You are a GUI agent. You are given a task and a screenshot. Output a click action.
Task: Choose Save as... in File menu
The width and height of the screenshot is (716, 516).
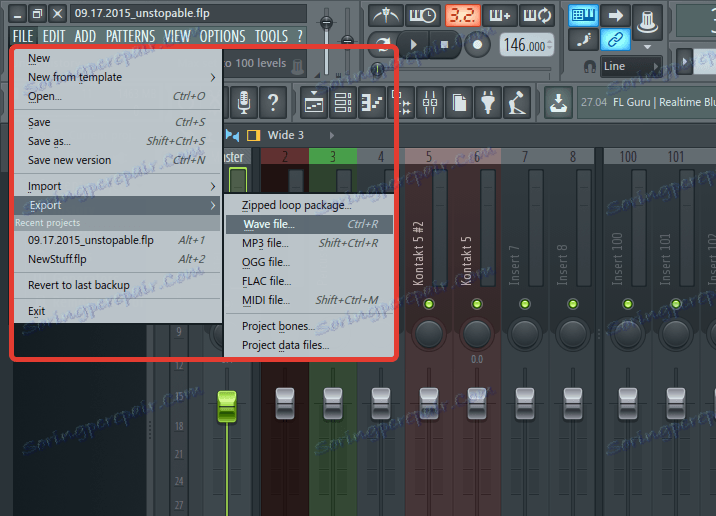pos(117,142)
